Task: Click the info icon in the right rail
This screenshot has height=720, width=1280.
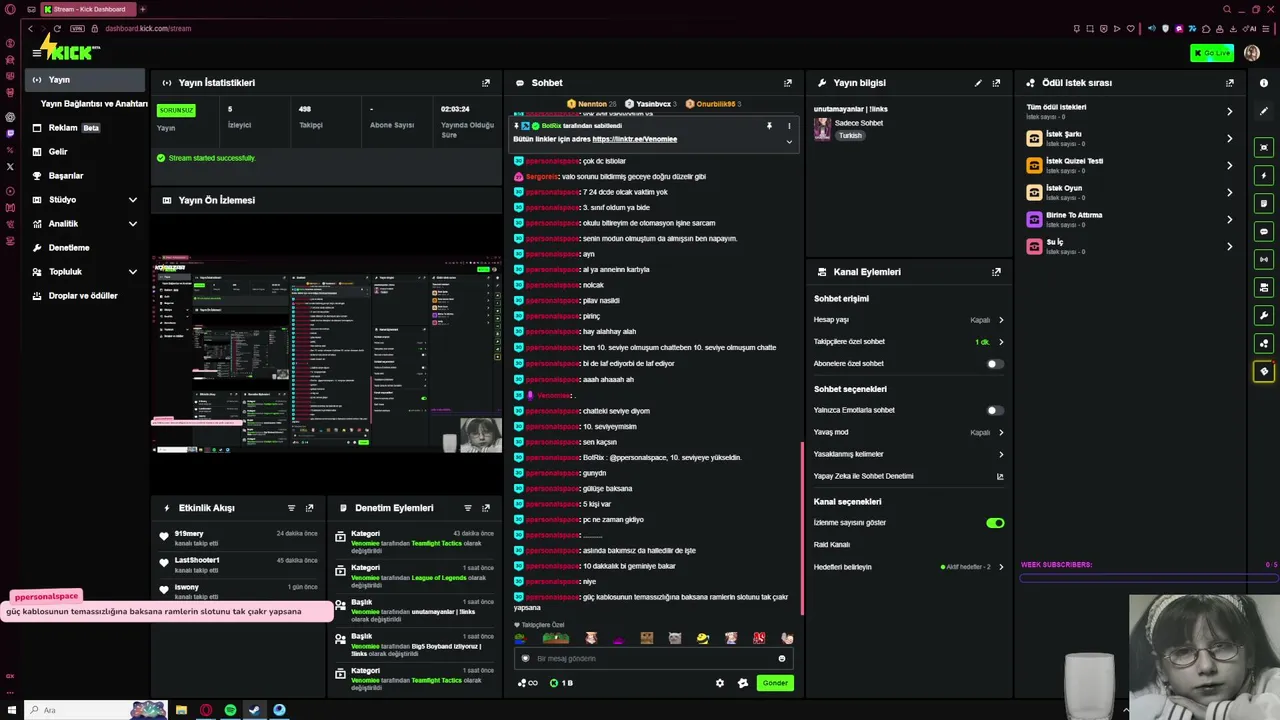Action: point(1264,83)
